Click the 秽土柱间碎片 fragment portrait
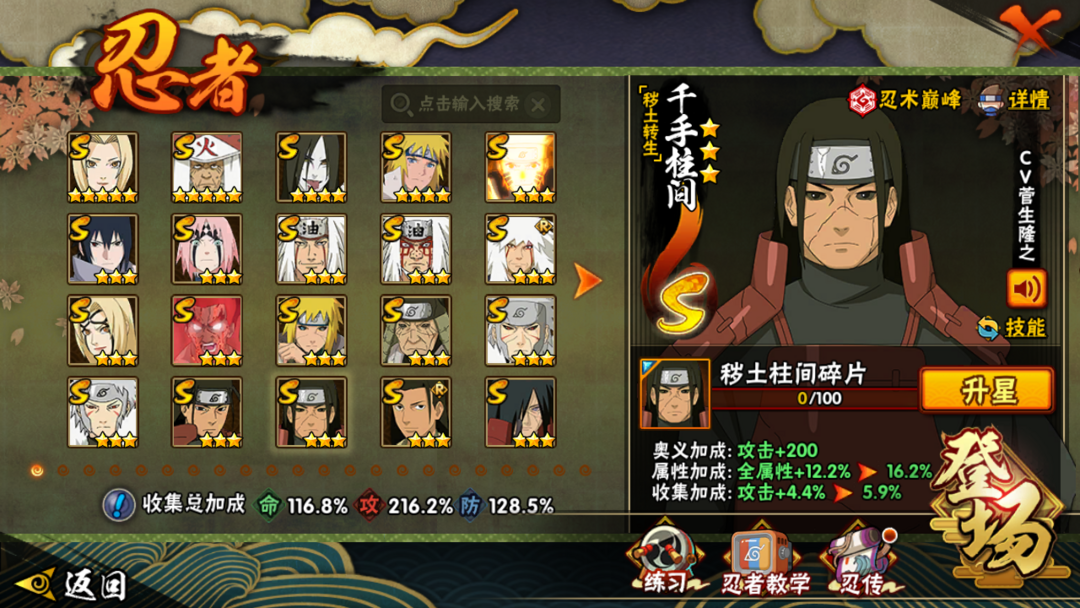 674,394
